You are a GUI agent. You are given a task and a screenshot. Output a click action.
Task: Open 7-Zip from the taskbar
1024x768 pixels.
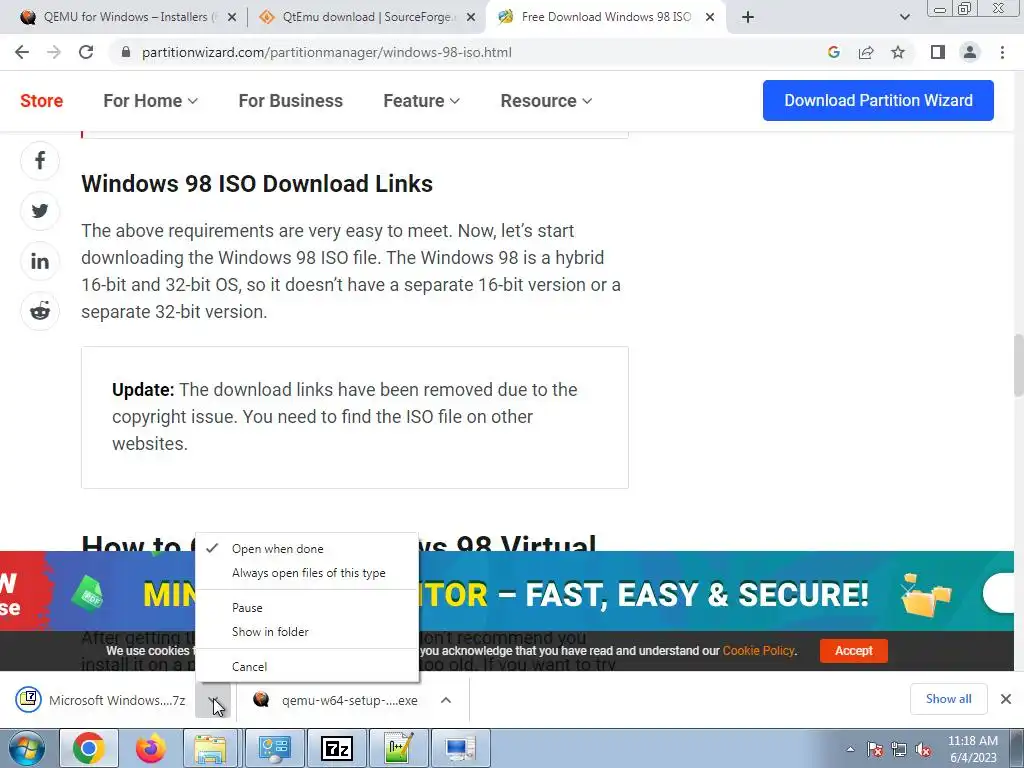click(x=337, y=748)
